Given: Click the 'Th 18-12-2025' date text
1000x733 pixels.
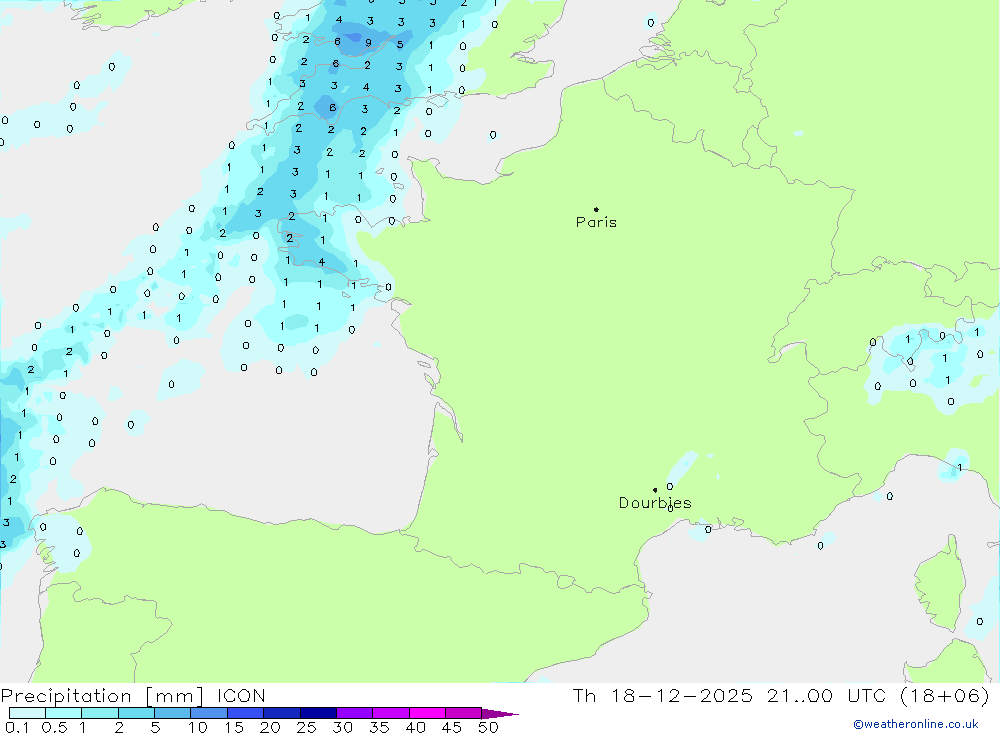Looking at the screenshot, I should click(x=663, y=695).
